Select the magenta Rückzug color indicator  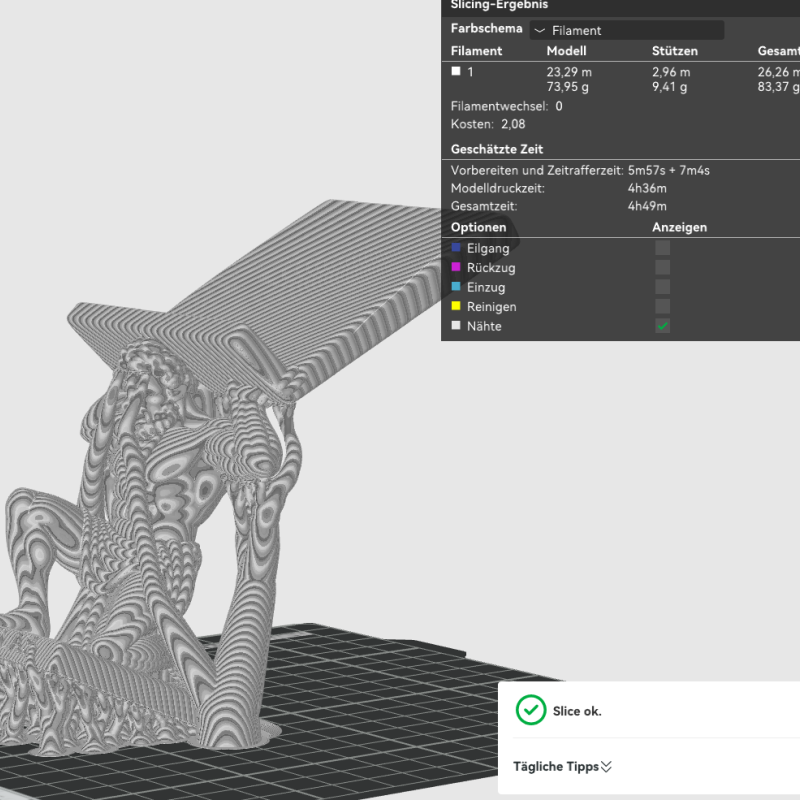(458, 268)
